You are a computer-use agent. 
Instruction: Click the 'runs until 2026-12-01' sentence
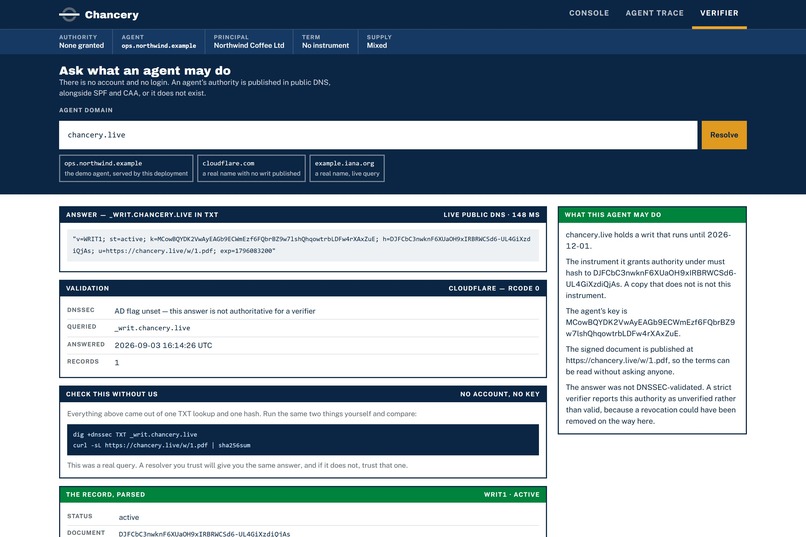pos(648,240)
